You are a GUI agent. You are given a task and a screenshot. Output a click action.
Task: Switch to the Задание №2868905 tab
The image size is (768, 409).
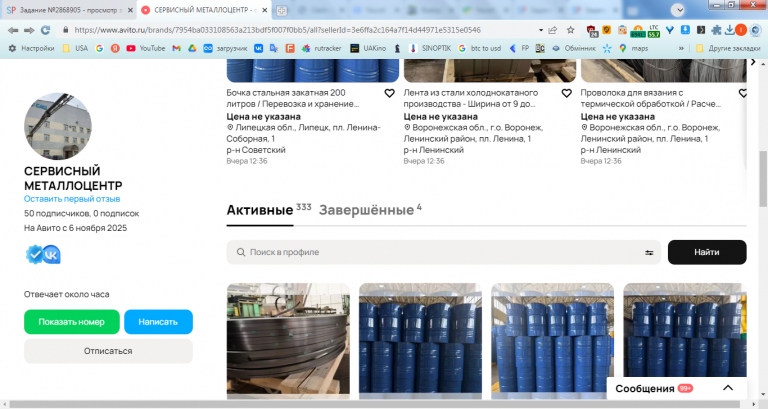(x=69, y=10)
